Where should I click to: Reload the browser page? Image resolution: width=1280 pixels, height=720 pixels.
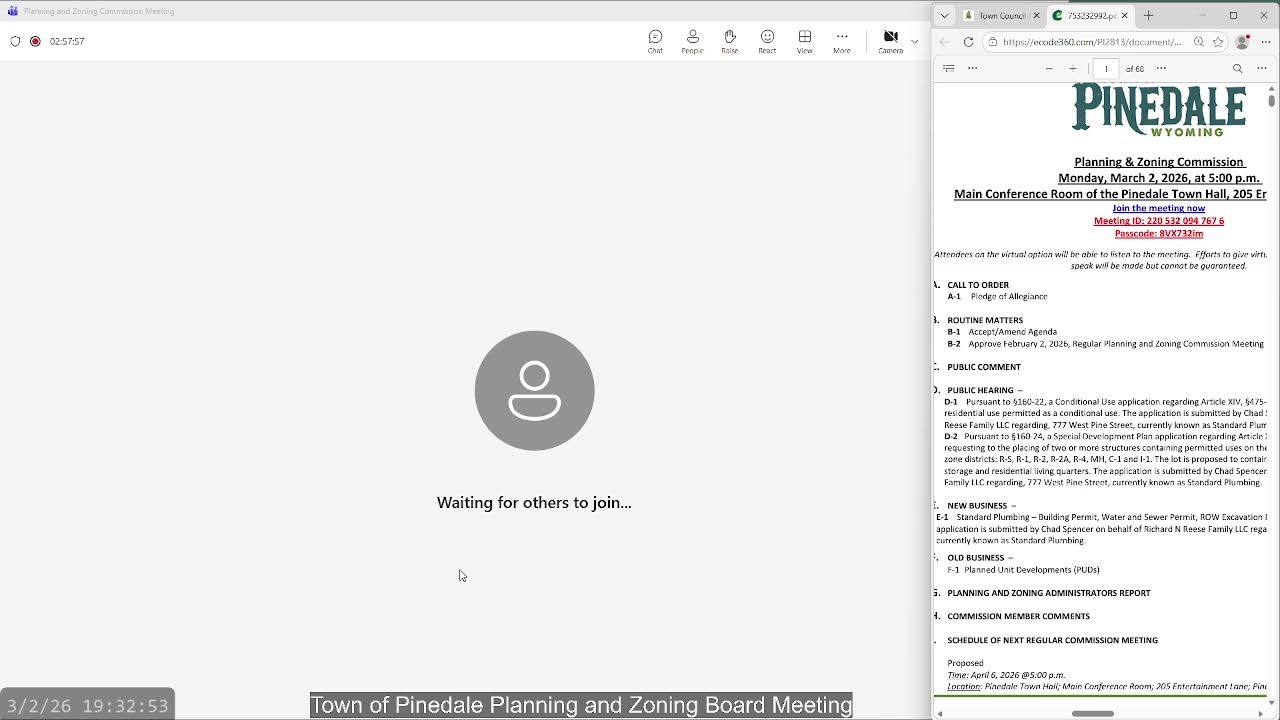pos(968,42)
